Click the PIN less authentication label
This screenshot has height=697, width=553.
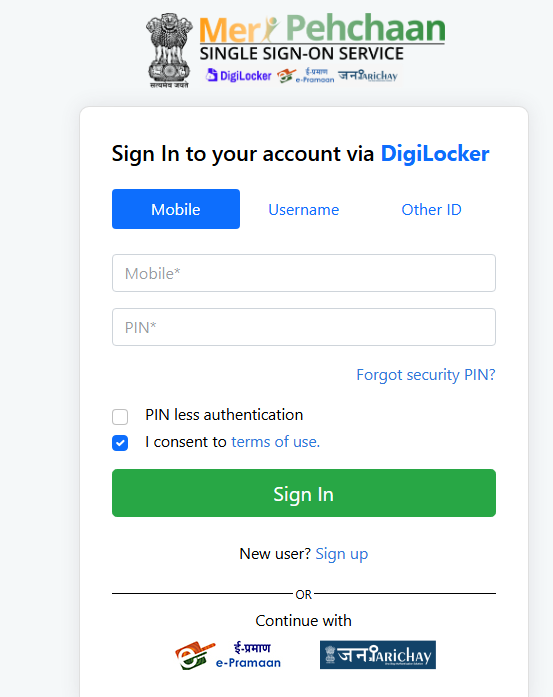224,415
